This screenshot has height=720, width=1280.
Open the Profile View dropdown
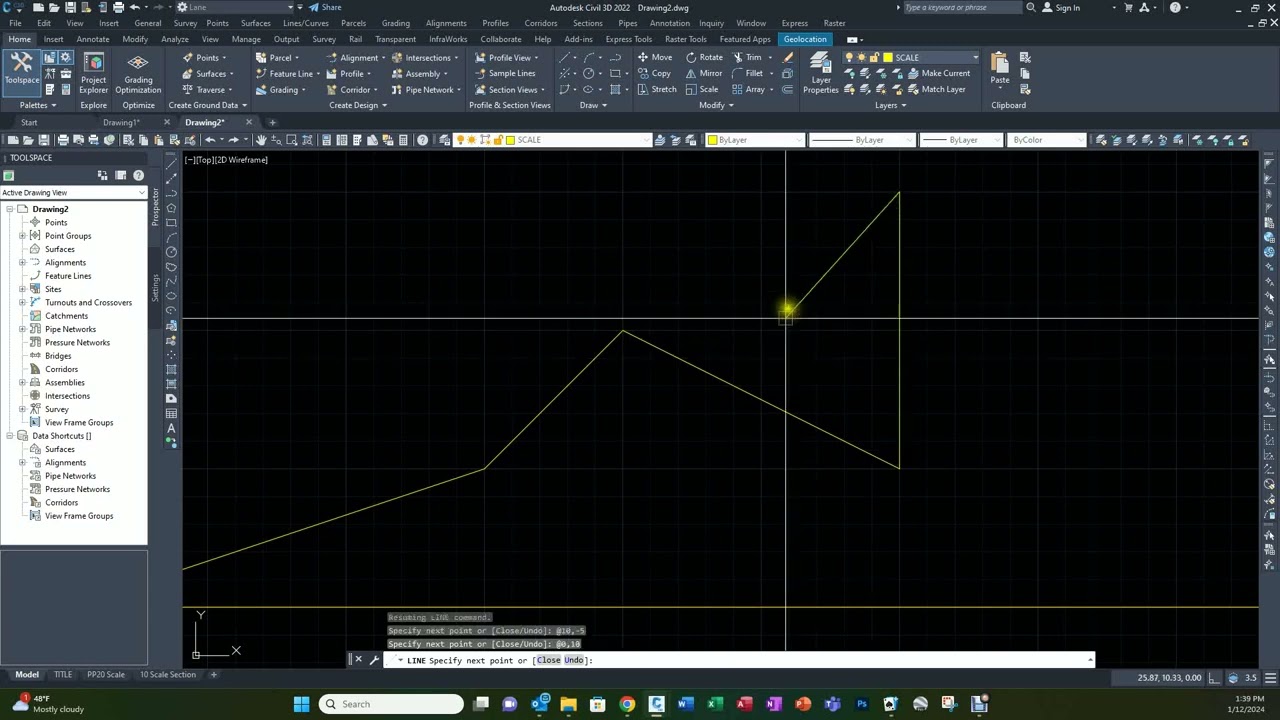click(506, 57)
